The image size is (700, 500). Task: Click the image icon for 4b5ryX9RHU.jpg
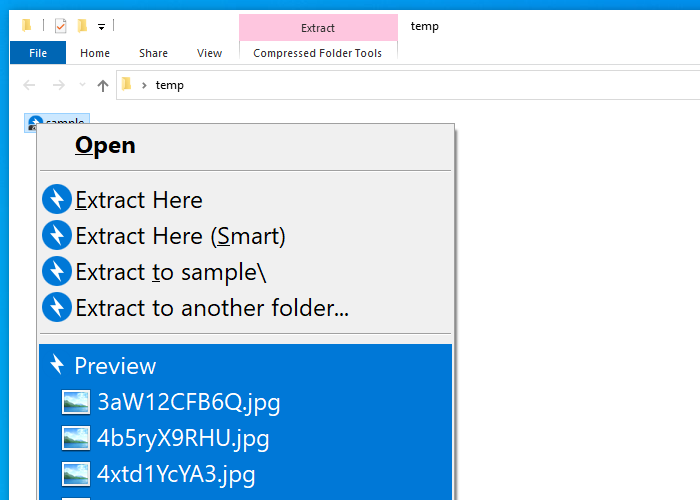[x=76, y=438]
